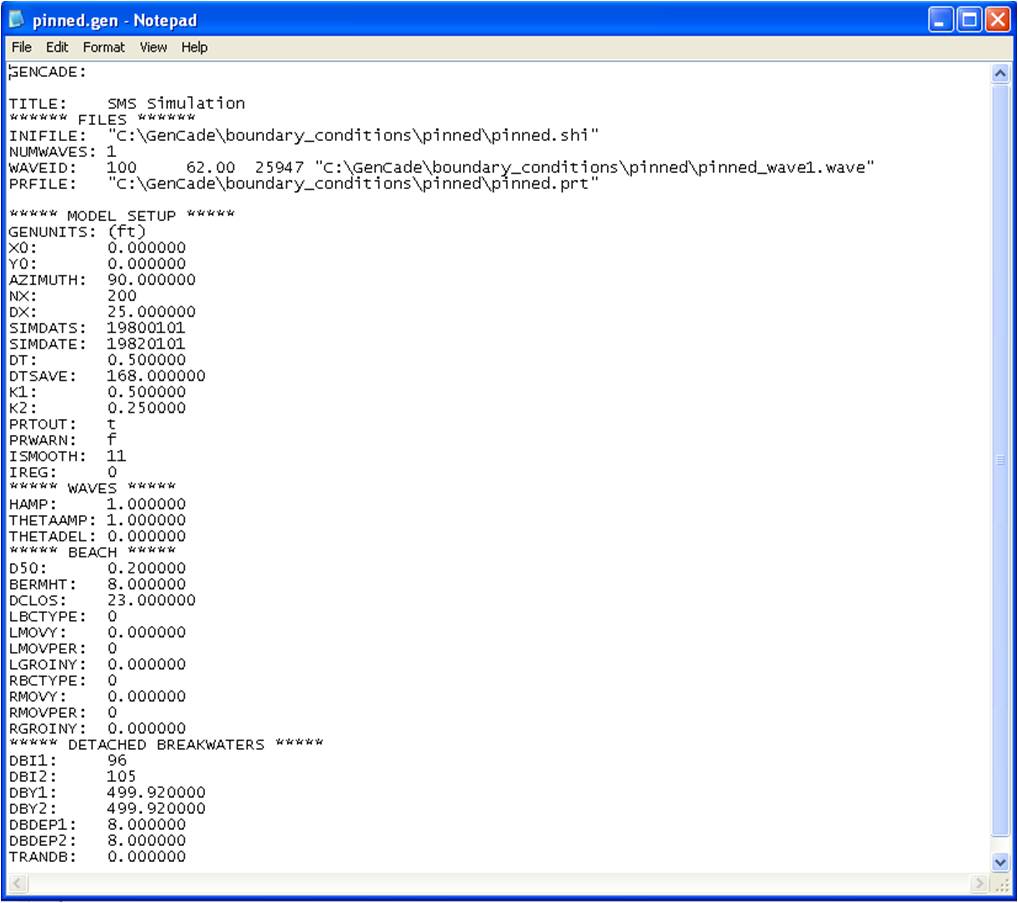Click the DBY2 value 499.920000
1018x903 pixels.
coord(156,808)
